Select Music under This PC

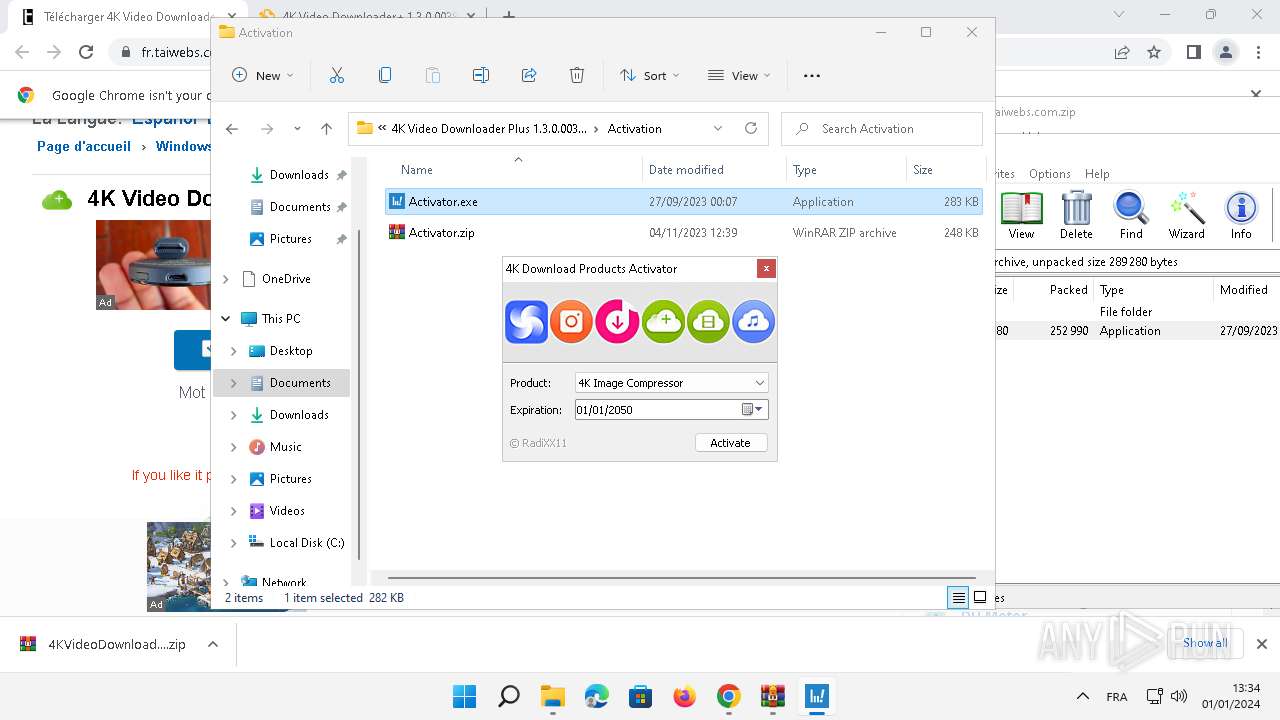pyautogui.click(x=286, y=447)
